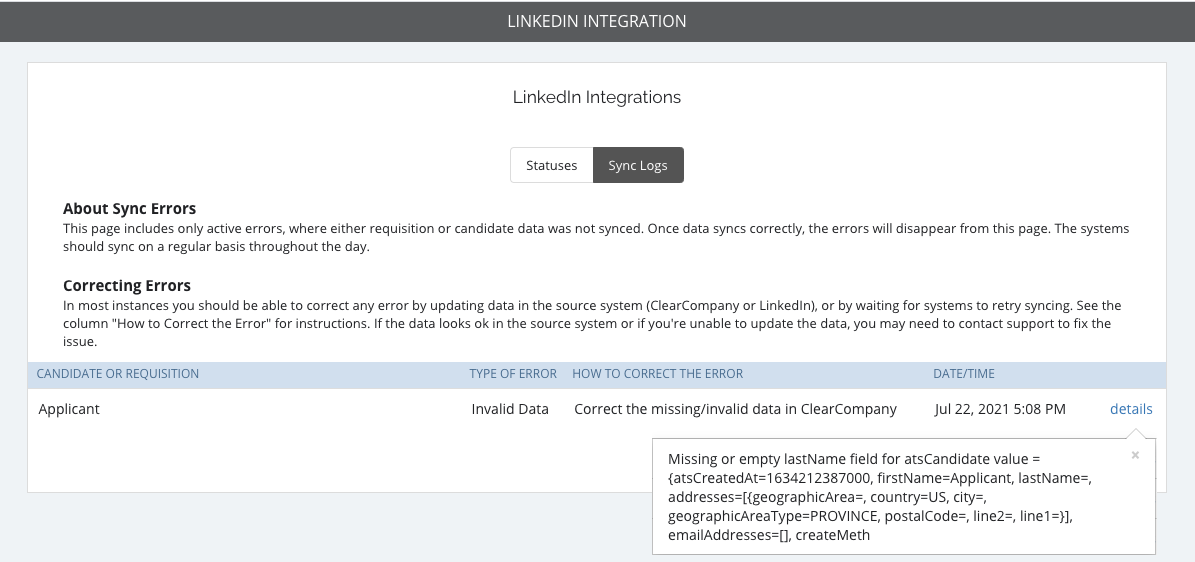Sort by Candidate or Requisition column header
This screenshot has width=1195, height=562.
pyautogui.click(x=117, y=374)
